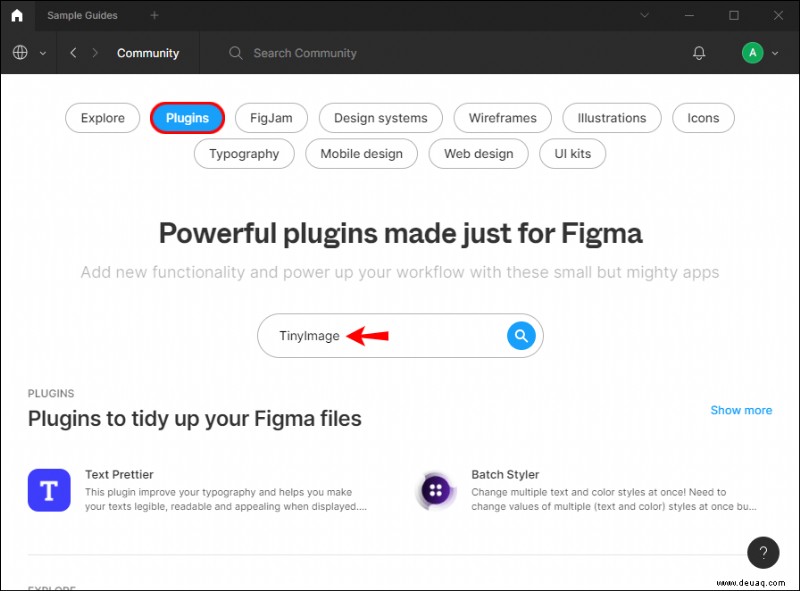
Task: Open a new tab with the plus icon
Action: tap(154, 15)
